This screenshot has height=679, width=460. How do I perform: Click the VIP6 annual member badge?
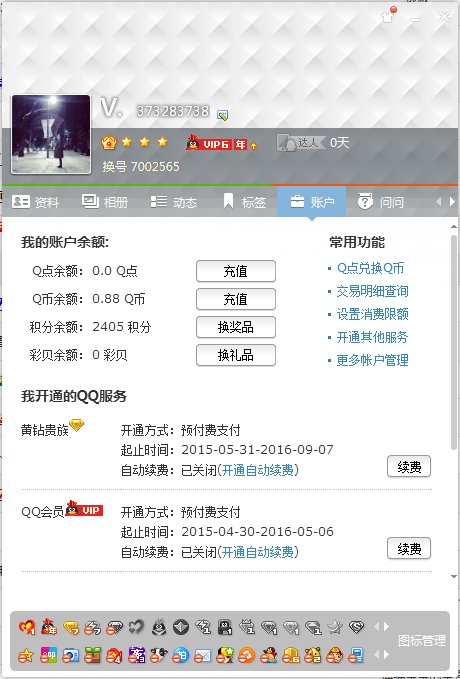(221, 142)
